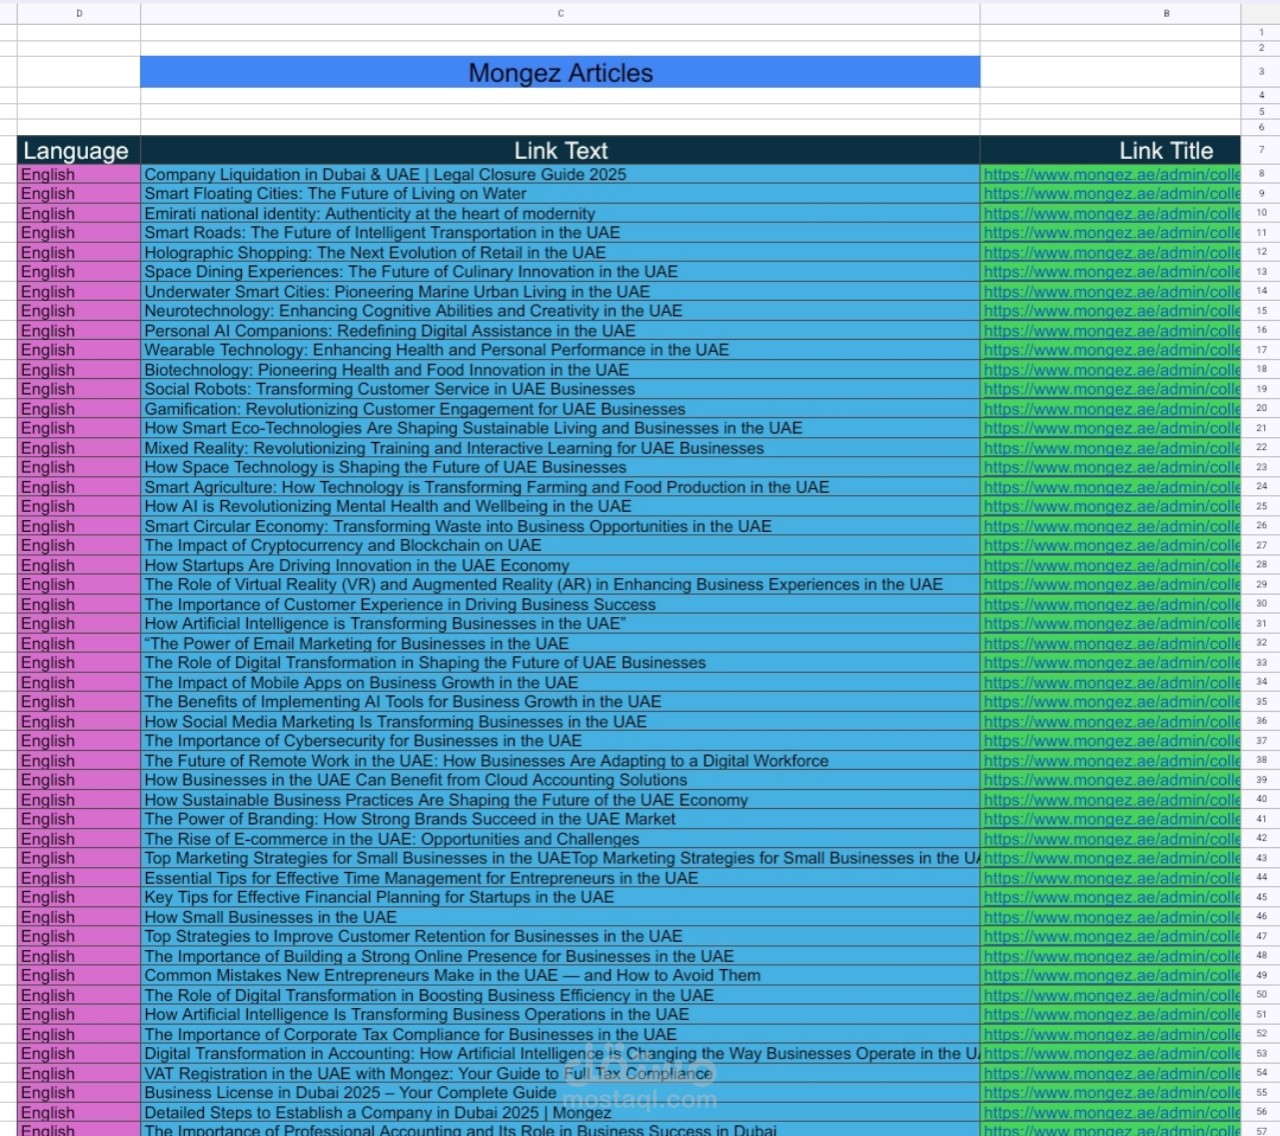Click 'Underwater Smart Cities' article cell
1280x1136 pixels.
coord(560,291)
